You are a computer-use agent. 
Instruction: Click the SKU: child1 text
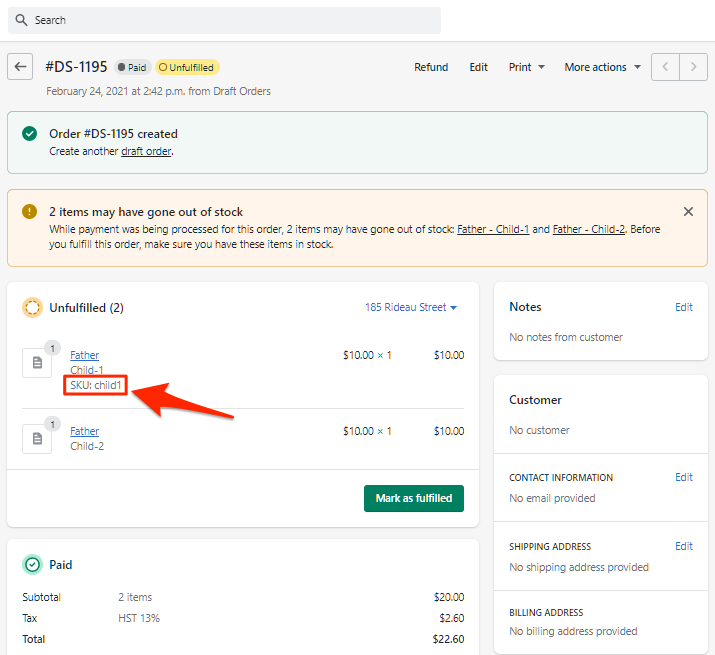[x=96, y=385]
